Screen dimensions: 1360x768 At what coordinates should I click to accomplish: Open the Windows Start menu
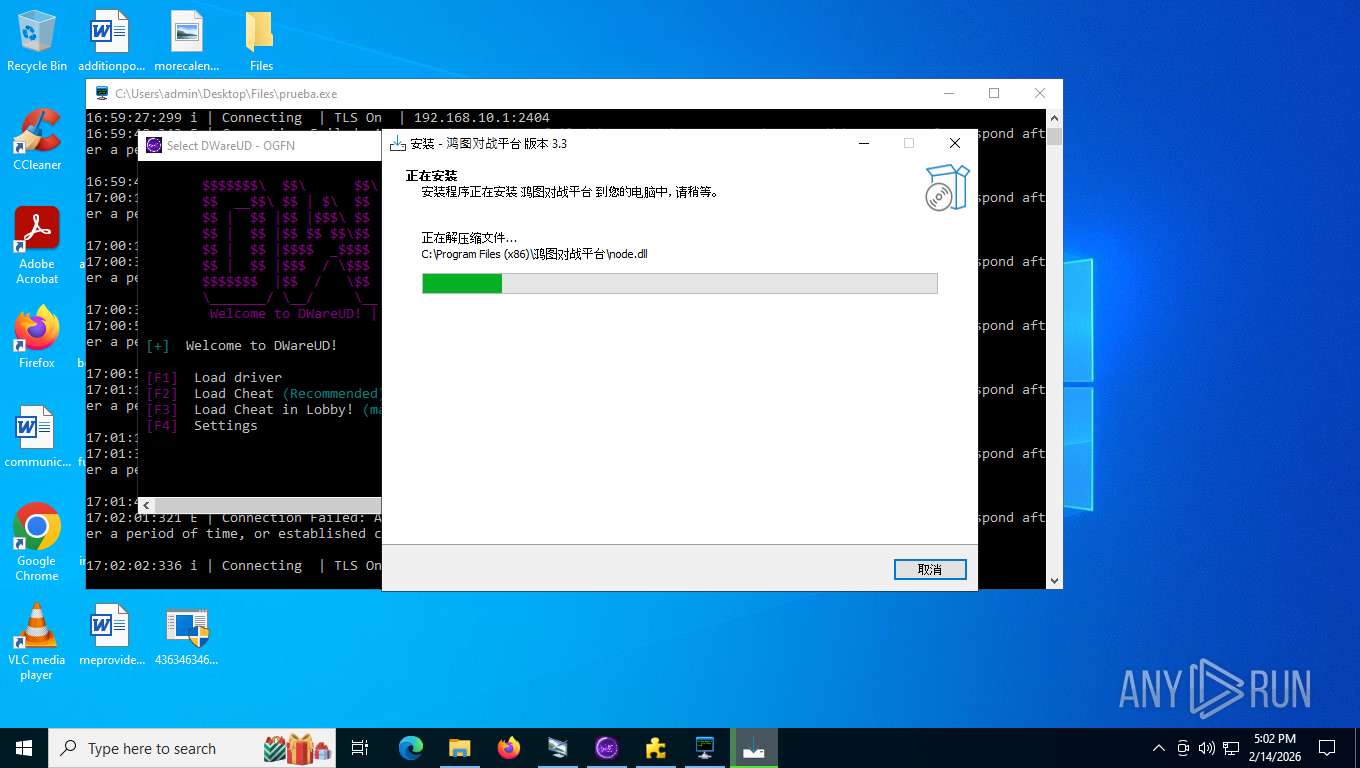(24, 748)
